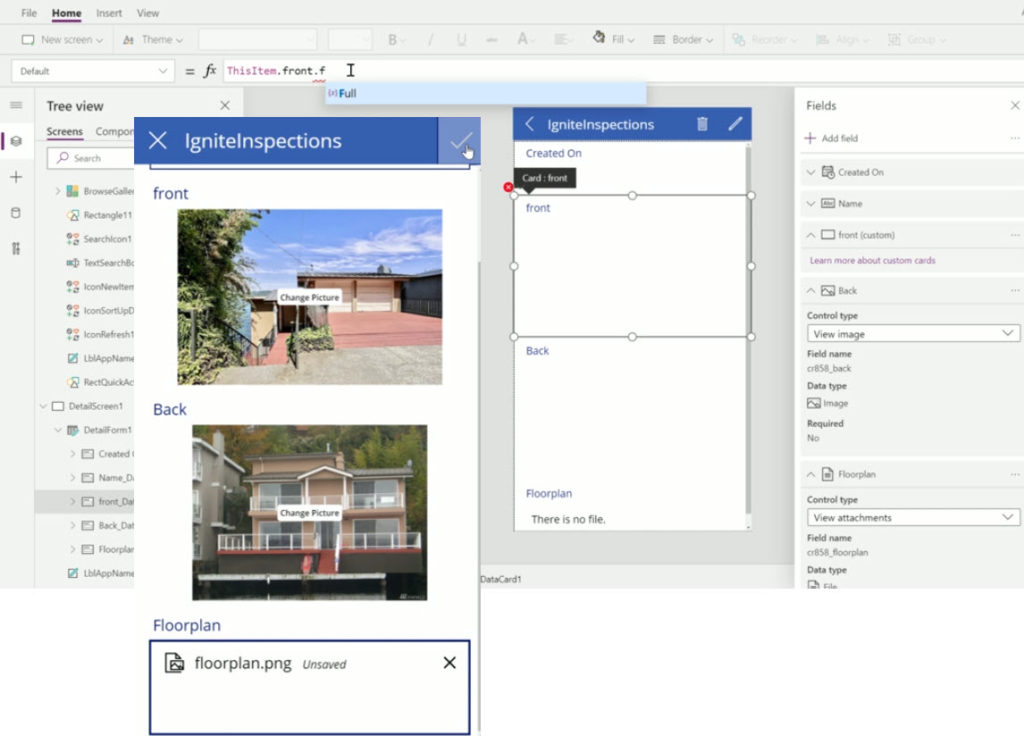Collapse the DetailForm1 tree node

click(57, 430)
